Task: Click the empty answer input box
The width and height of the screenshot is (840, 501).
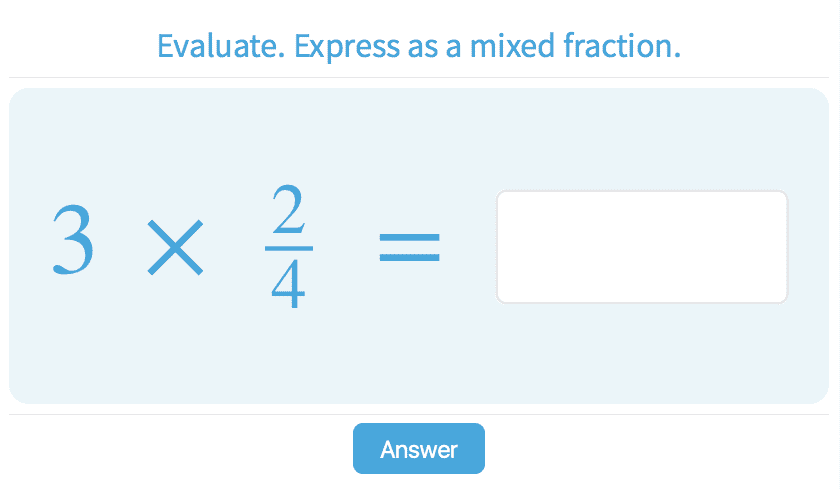Action: coord(642,247)
